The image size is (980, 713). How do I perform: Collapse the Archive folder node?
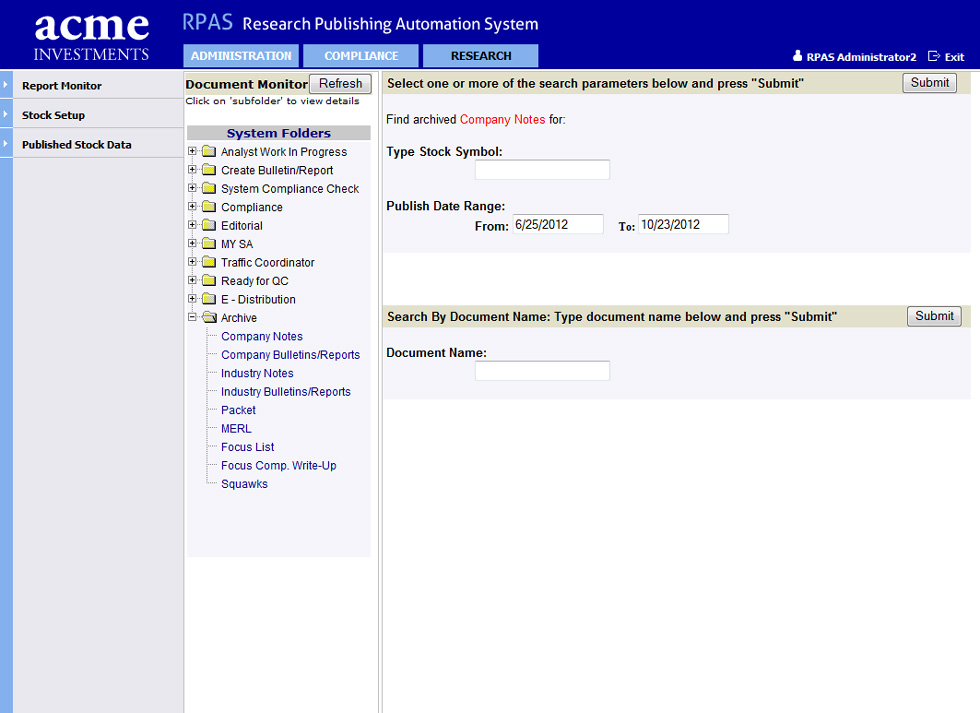[192, 317]
